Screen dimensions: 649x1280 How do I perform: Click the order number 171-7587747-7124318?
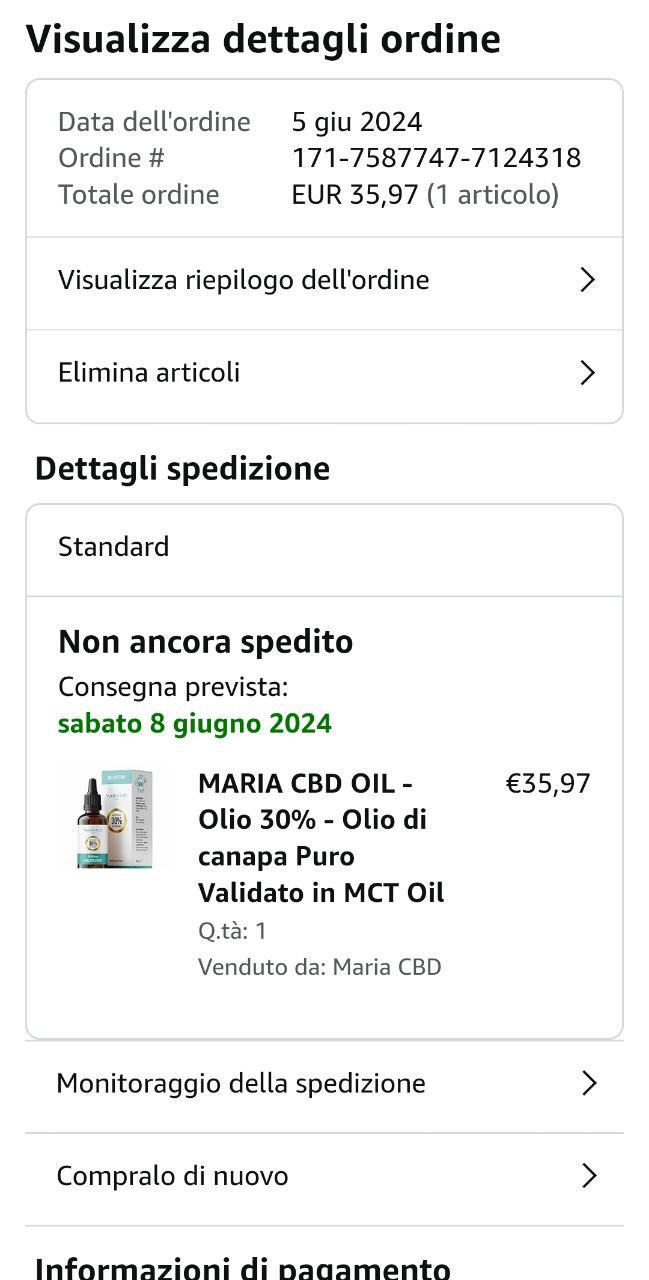[436, 158]
